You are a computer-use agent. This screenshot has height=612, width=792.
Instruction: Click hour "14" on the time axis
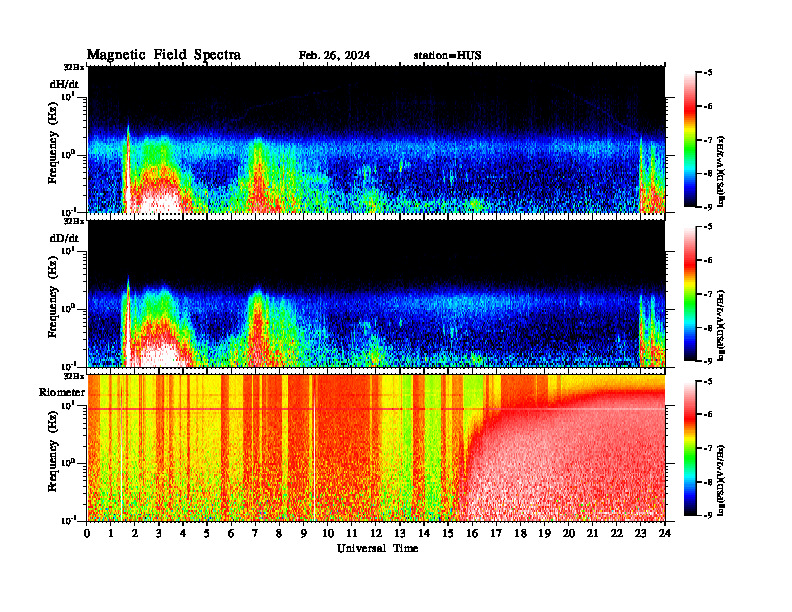tap(424, 534)
